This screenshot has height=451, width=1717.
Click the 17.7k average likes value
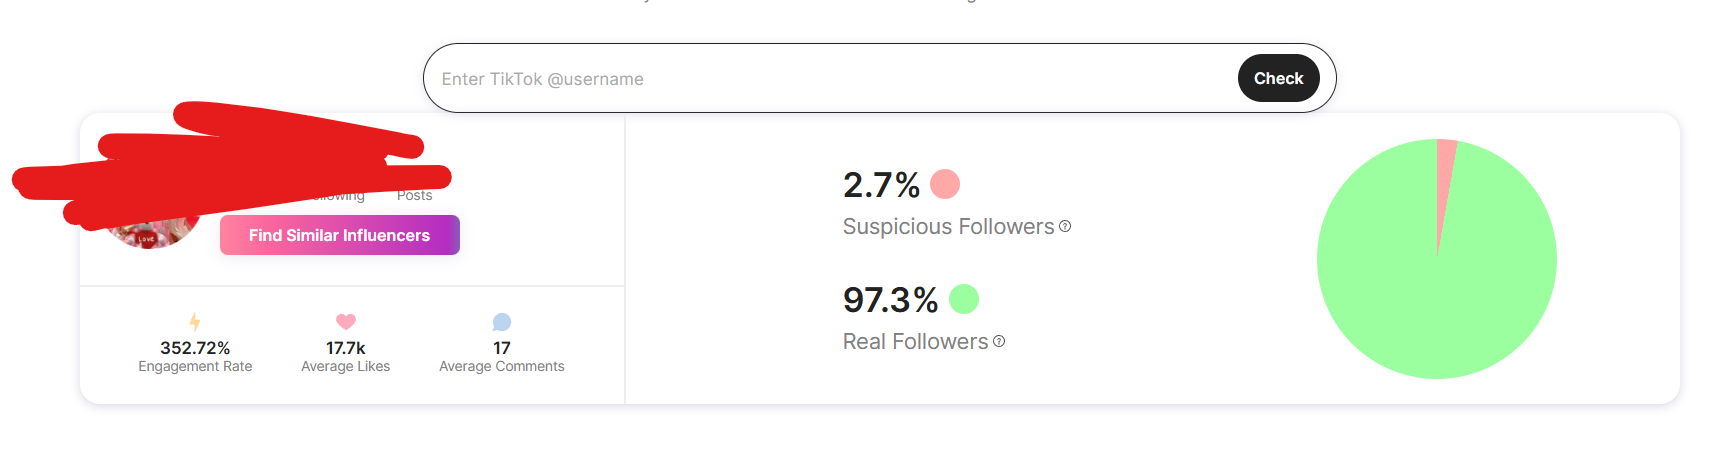[x=346, y=348]
